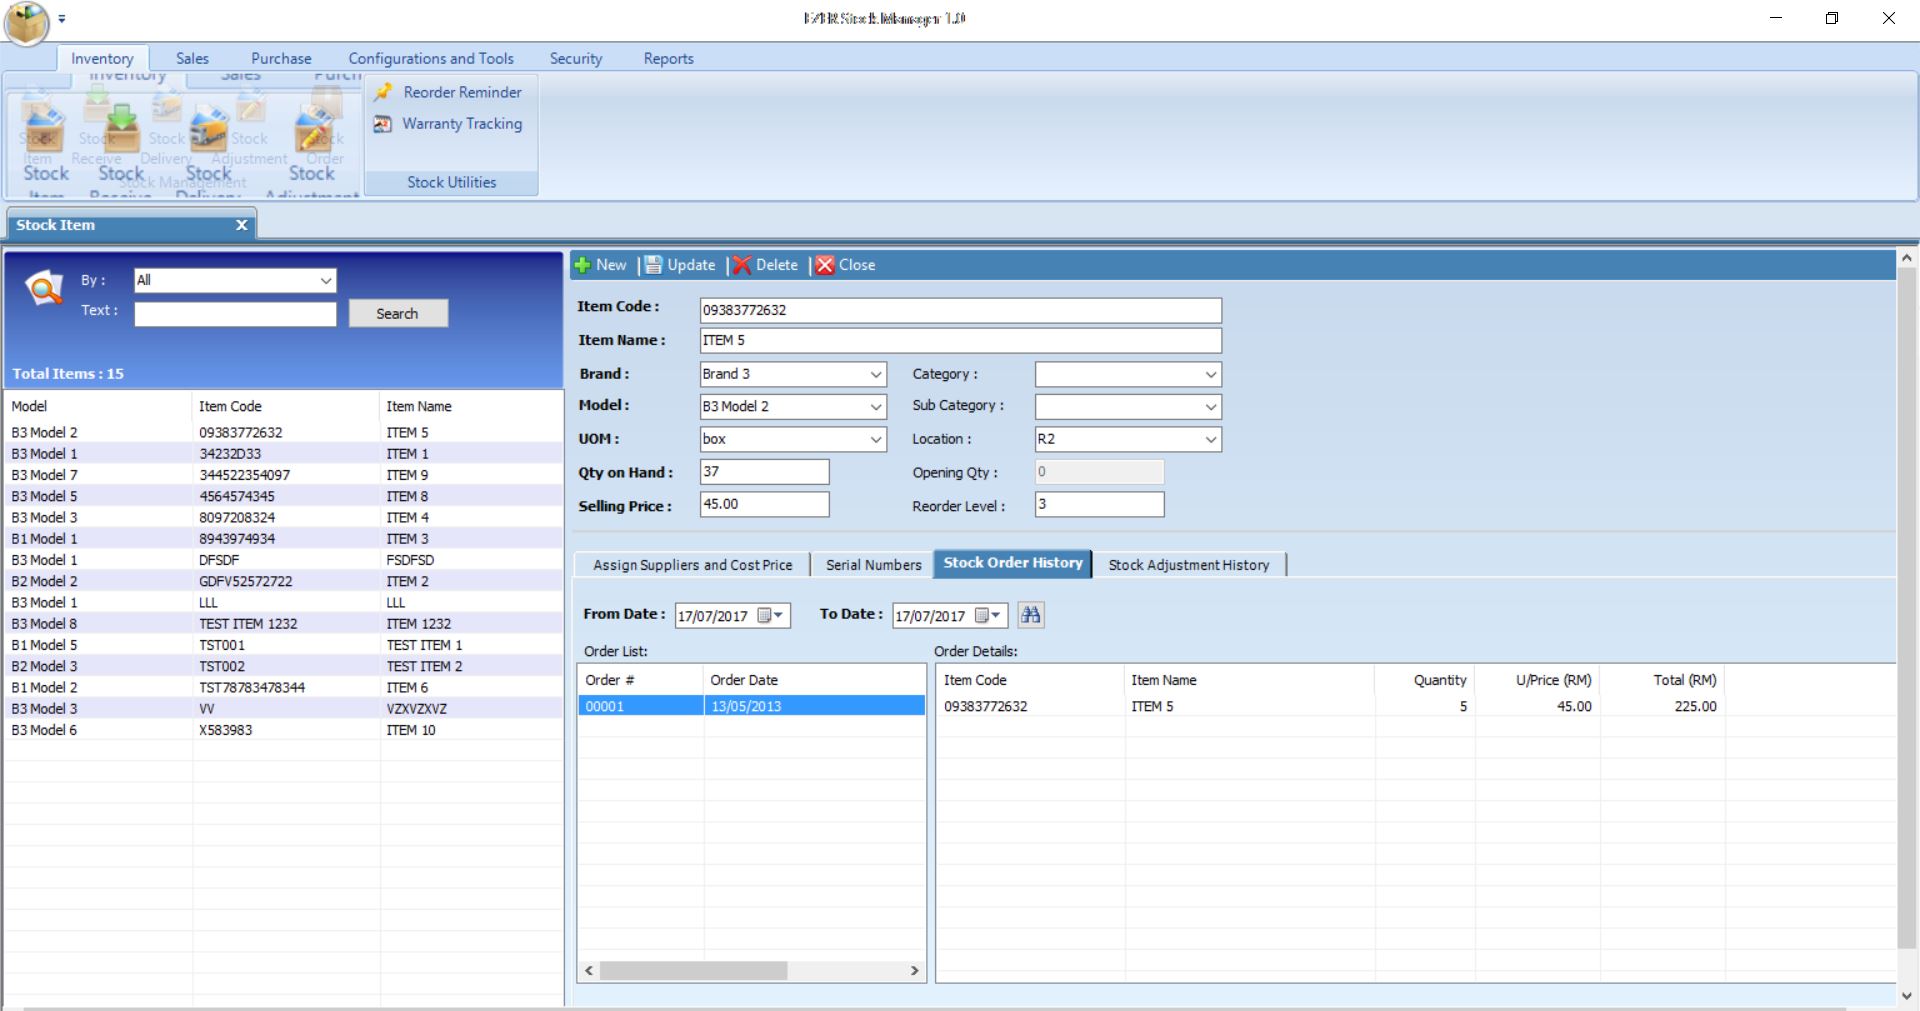
Task: Click the Total (RM) column header
Action: (1662, 680)
